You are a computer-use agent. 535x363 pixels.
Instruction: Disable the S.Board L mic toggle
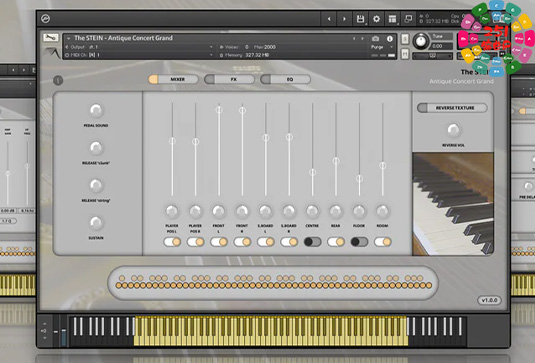[x=265, y=242]
